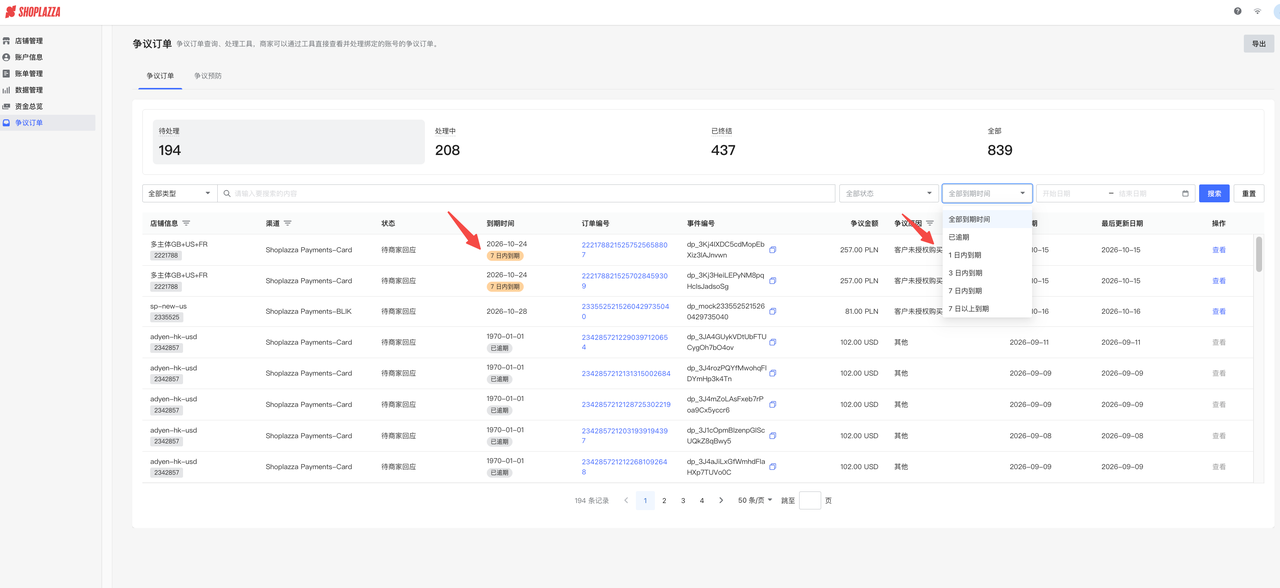Switch to the 争议预防 tab
The image size is (1280, 588).
point(208,76)
